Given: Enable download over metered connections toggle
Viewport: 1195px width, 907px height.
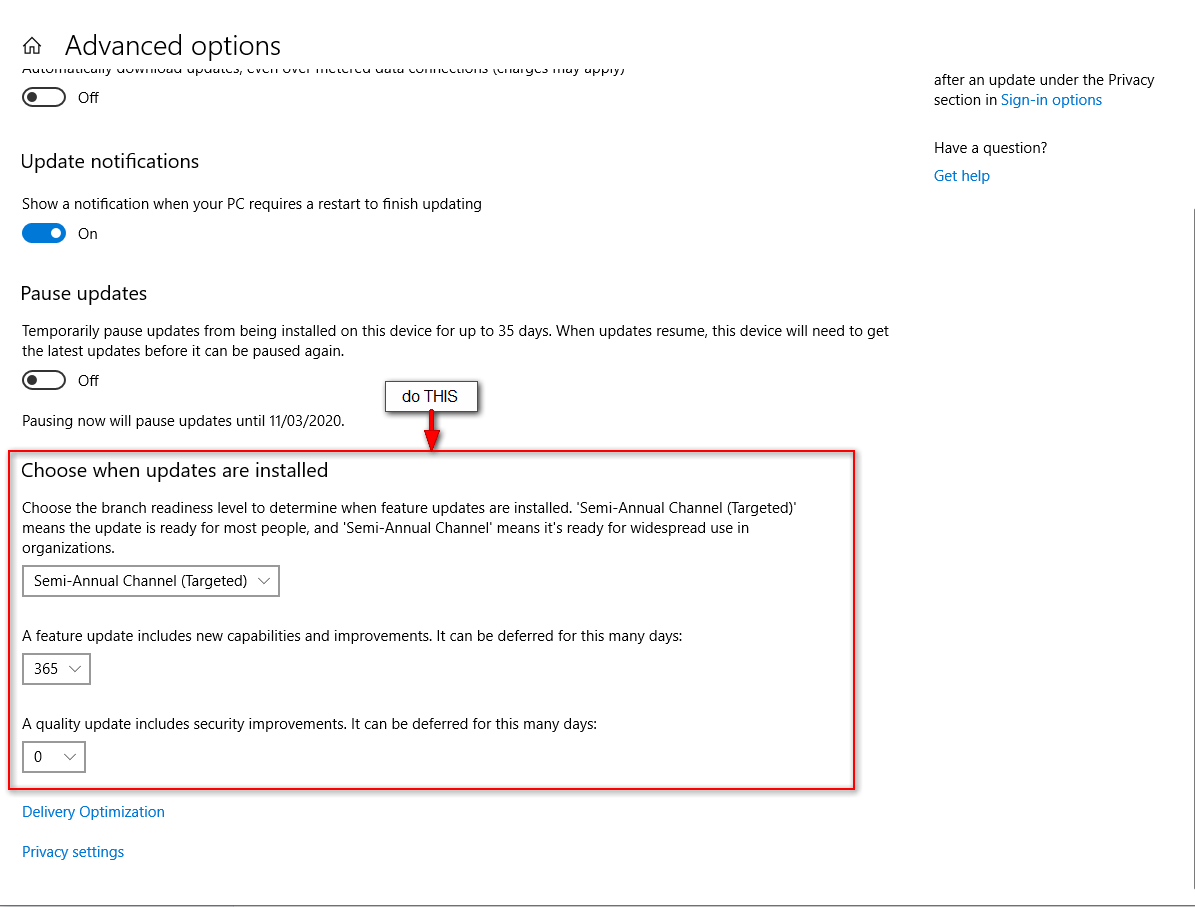Looking at the screenshot, I should click(44, 97).
